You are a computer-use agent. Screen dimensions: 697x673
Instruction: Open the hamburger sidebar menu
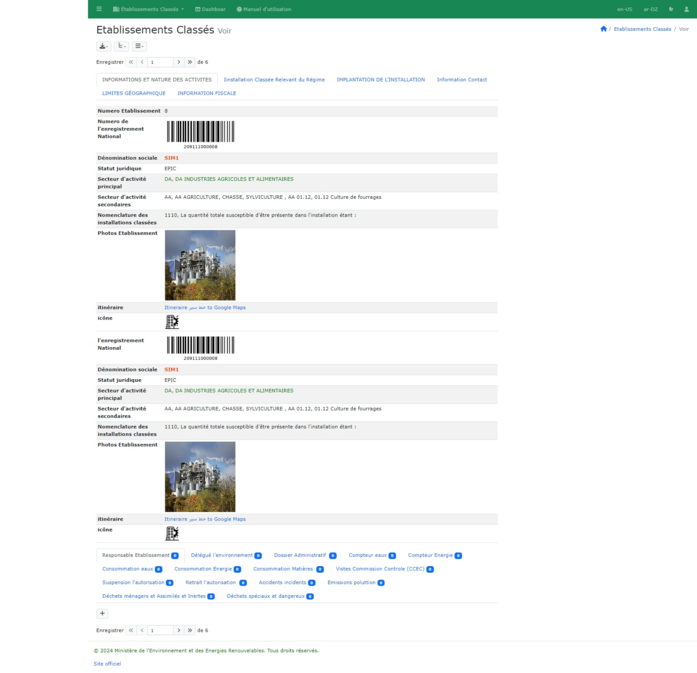99,9
